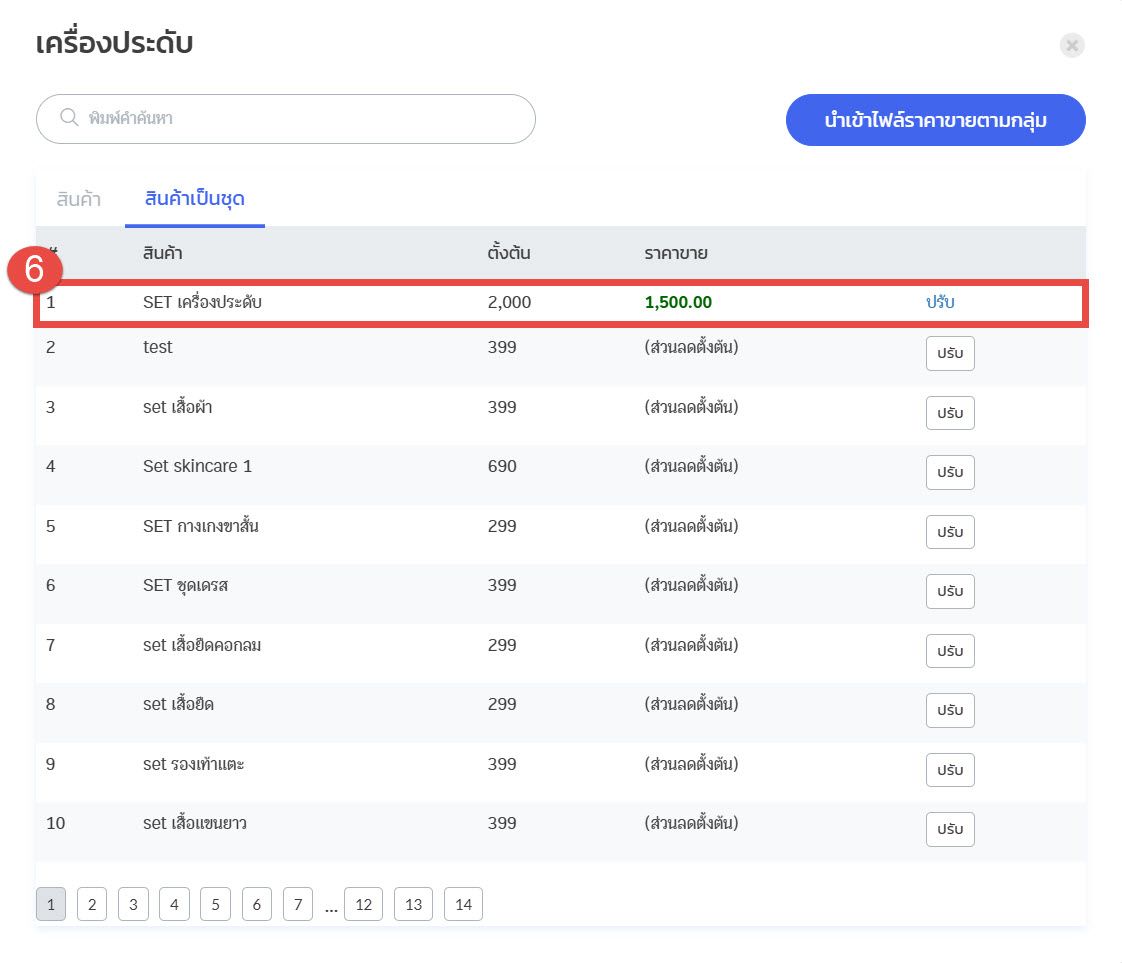Close the เครื่องประดับ dialog with X icon
The image size is (1122, 963).
coord(1072,45)
